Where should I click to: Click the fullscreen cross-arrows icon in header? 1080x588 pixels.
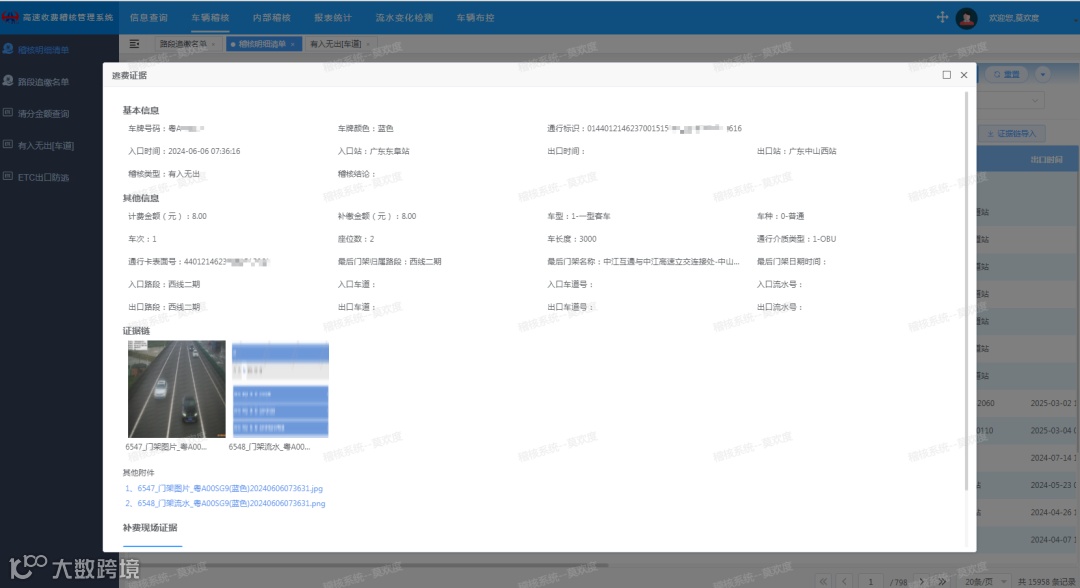pos(942,17)
